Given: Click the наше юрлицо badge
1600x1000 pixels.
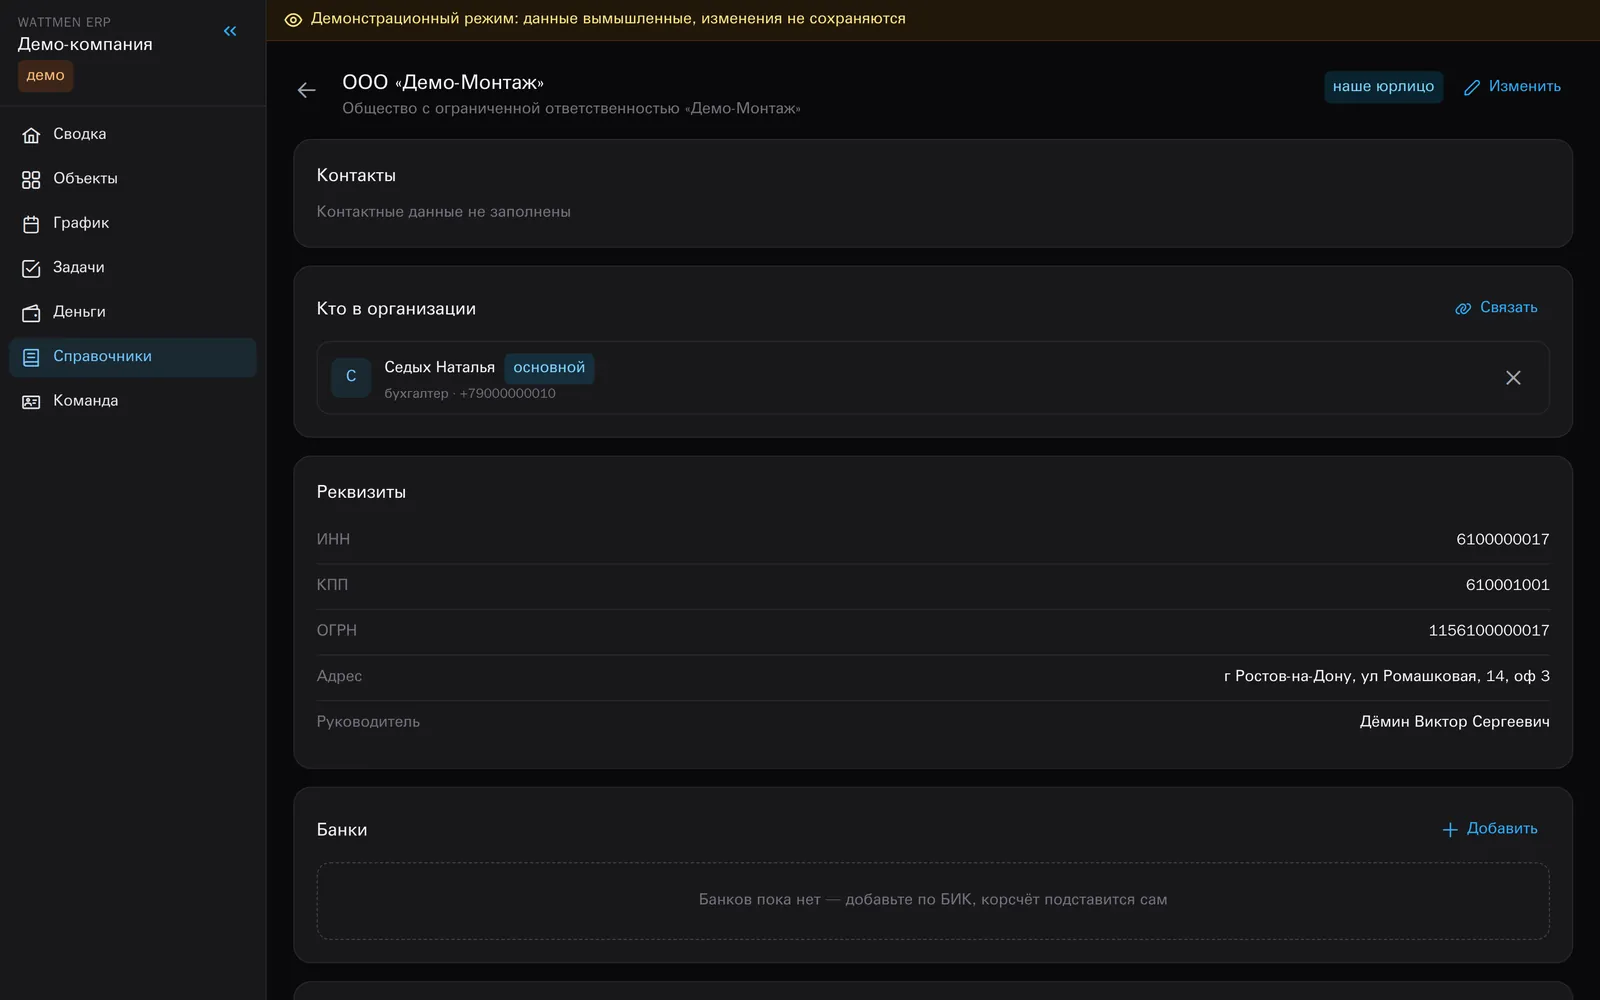Looking at the screenshot, I should pos(1383,87).
